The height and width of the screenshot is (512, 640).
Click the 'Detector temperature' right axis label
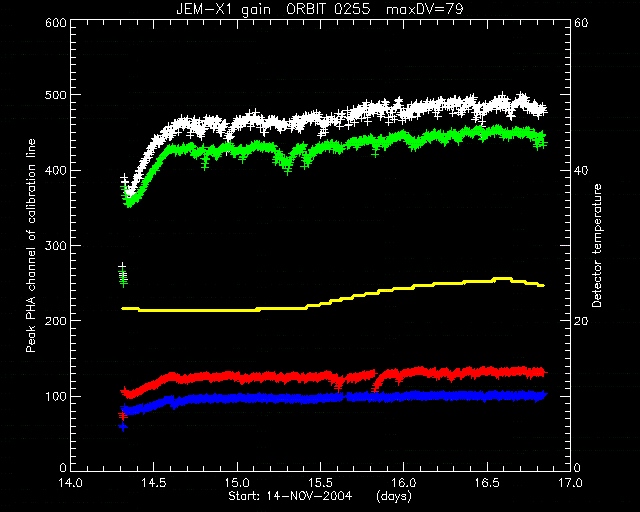[x=597, y=245]
